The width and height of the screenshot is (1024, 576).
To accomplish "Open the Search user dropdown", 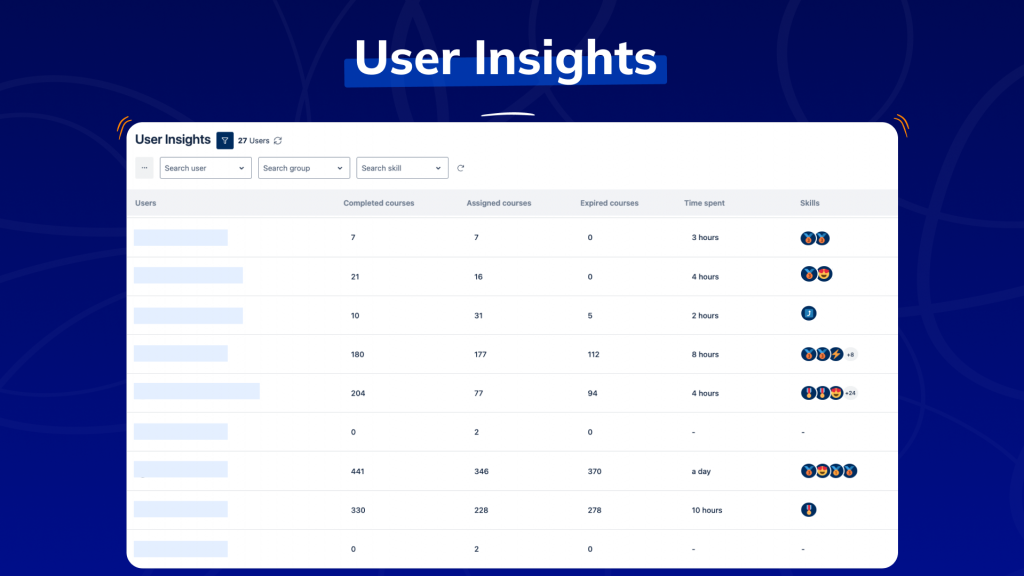I will pyautogui.click(x=205, y=168).
